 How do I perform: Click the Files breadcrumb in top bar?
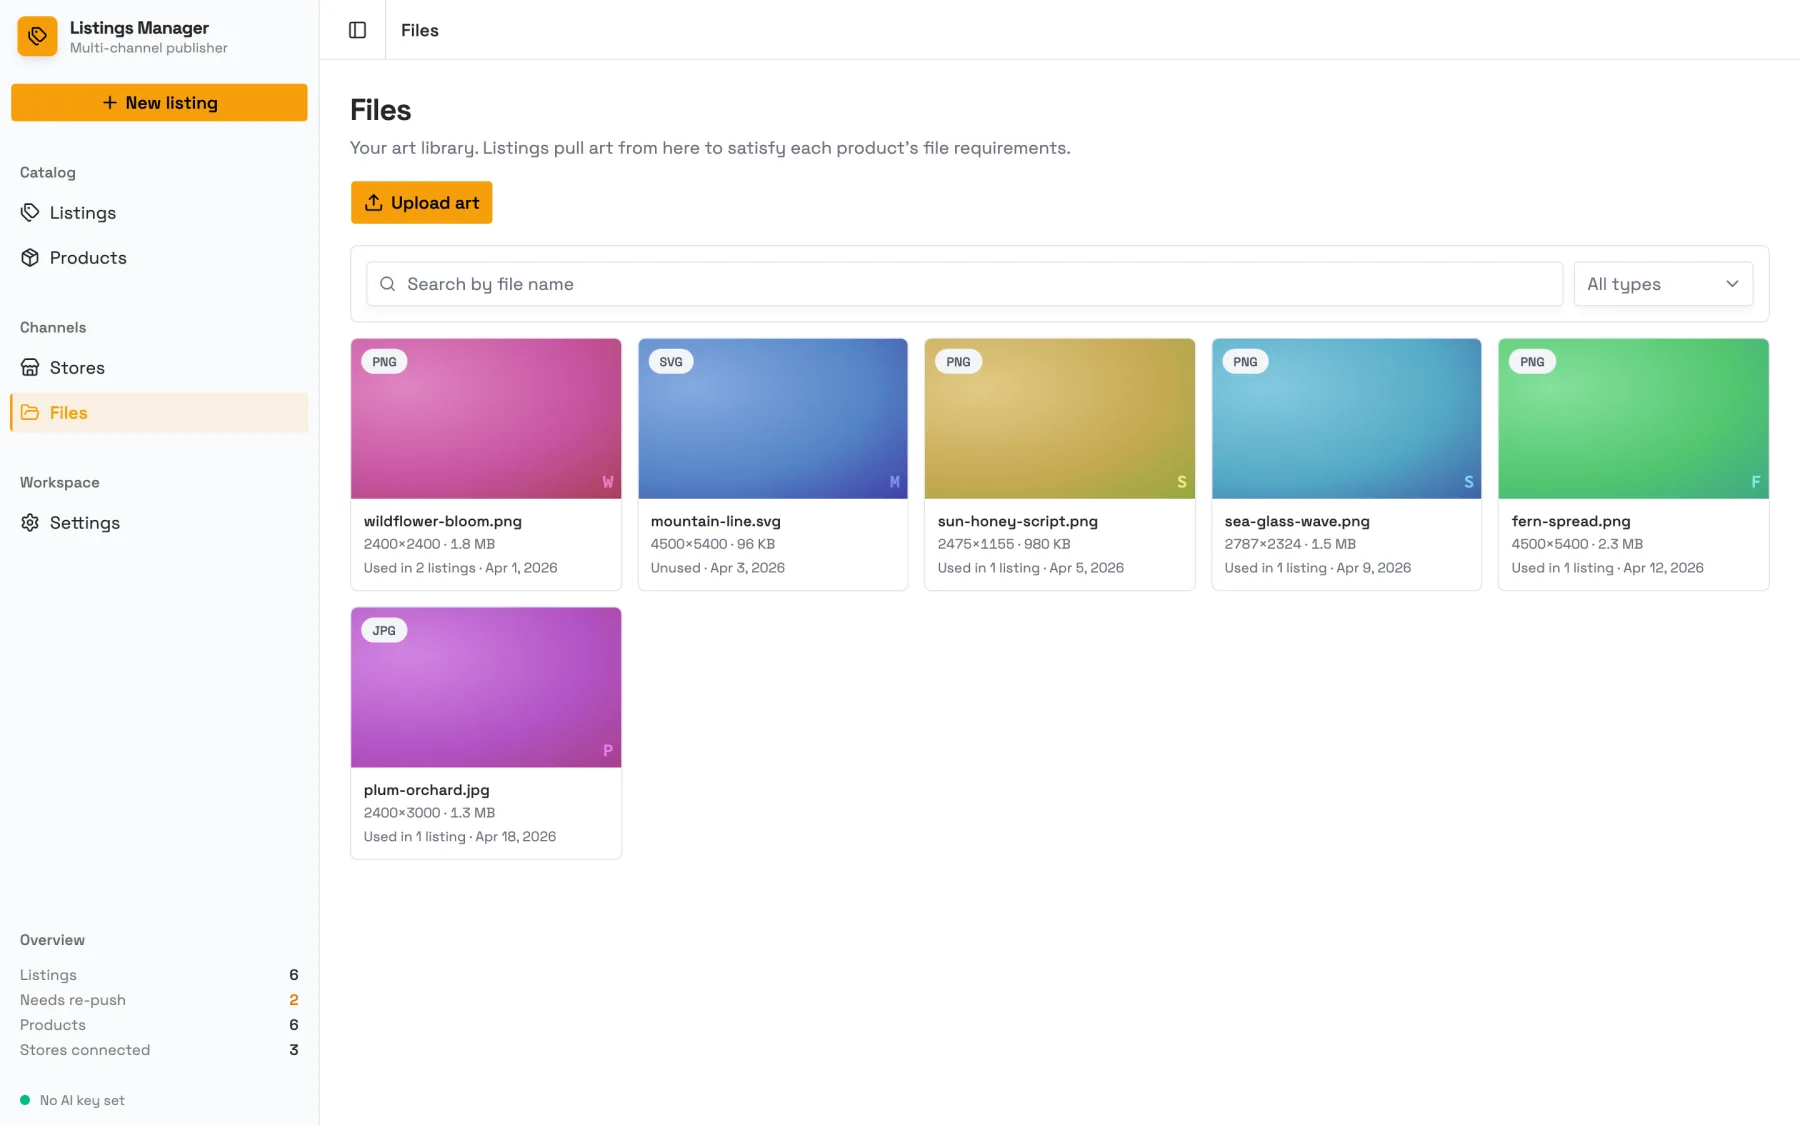(x=420, y=30)
